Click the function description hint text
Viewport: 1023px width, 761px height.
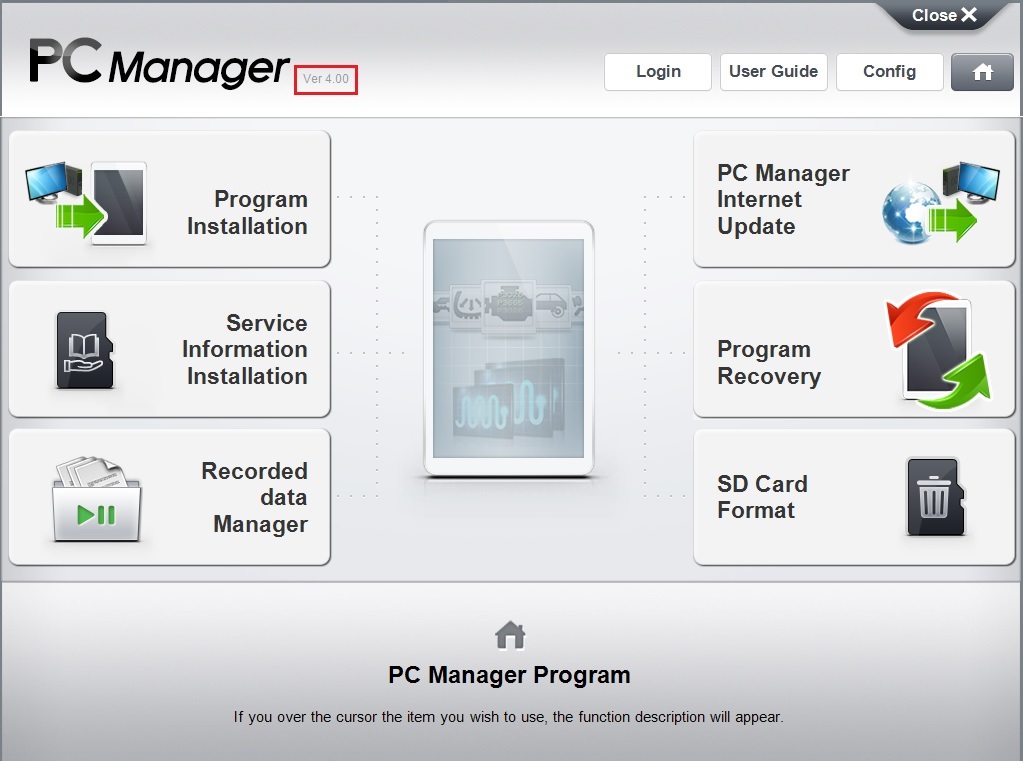point(508,717)
